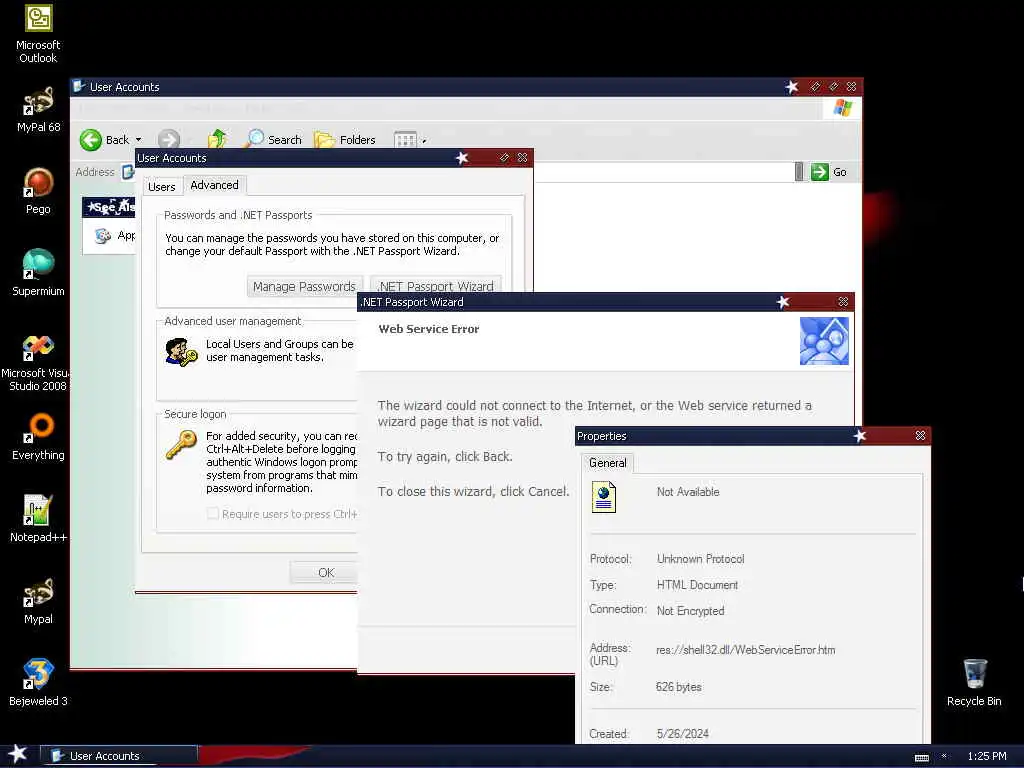Click the Secure logon key icon
The width and height of the screenshot is (1024, 768).
tap(181, 445)
